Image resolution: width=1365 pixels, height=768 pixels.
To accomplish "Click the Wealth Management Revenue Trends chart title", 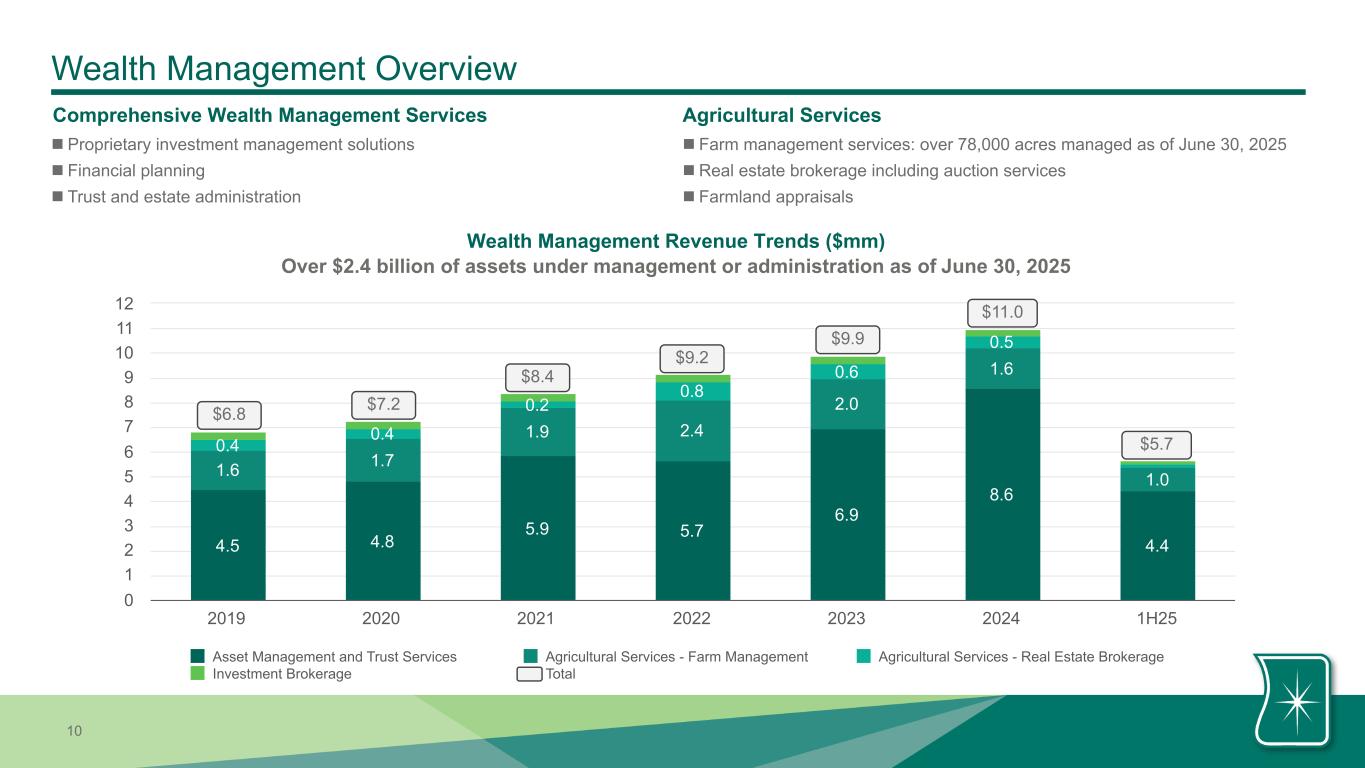I will tap(676, 242).
